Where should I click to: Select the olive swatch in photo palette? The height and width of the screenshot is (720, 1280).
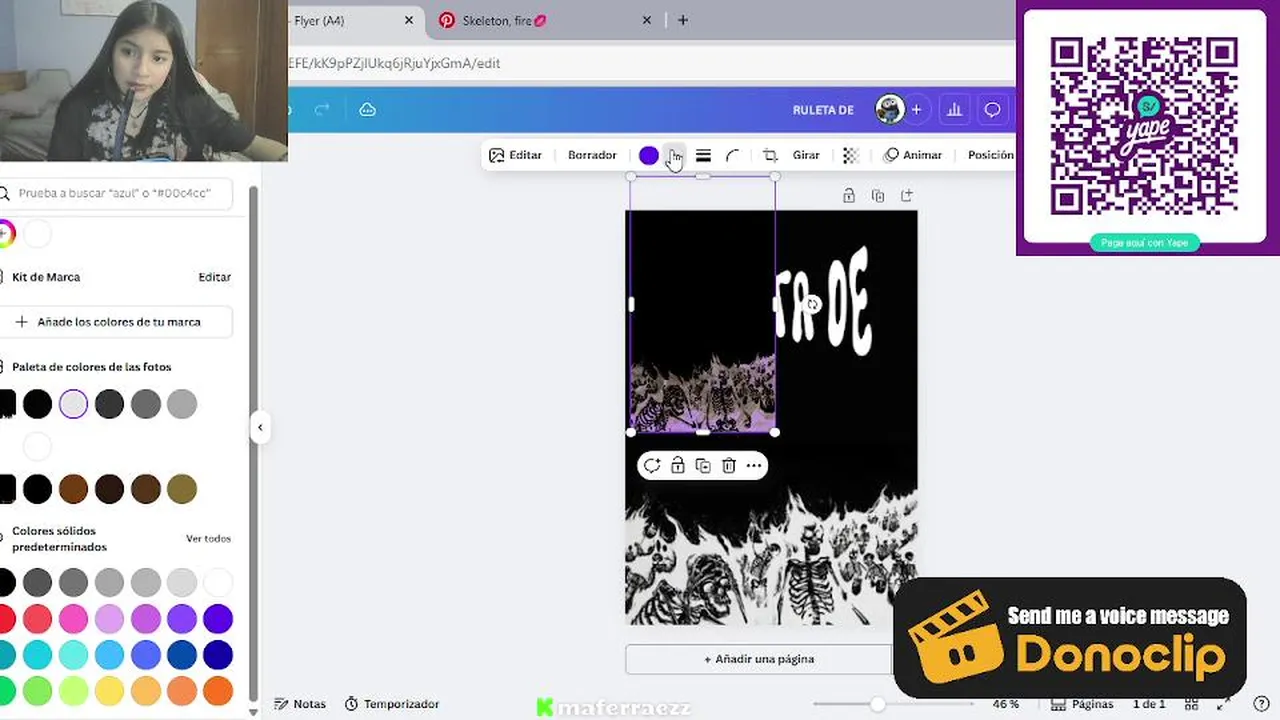[182, 489]
